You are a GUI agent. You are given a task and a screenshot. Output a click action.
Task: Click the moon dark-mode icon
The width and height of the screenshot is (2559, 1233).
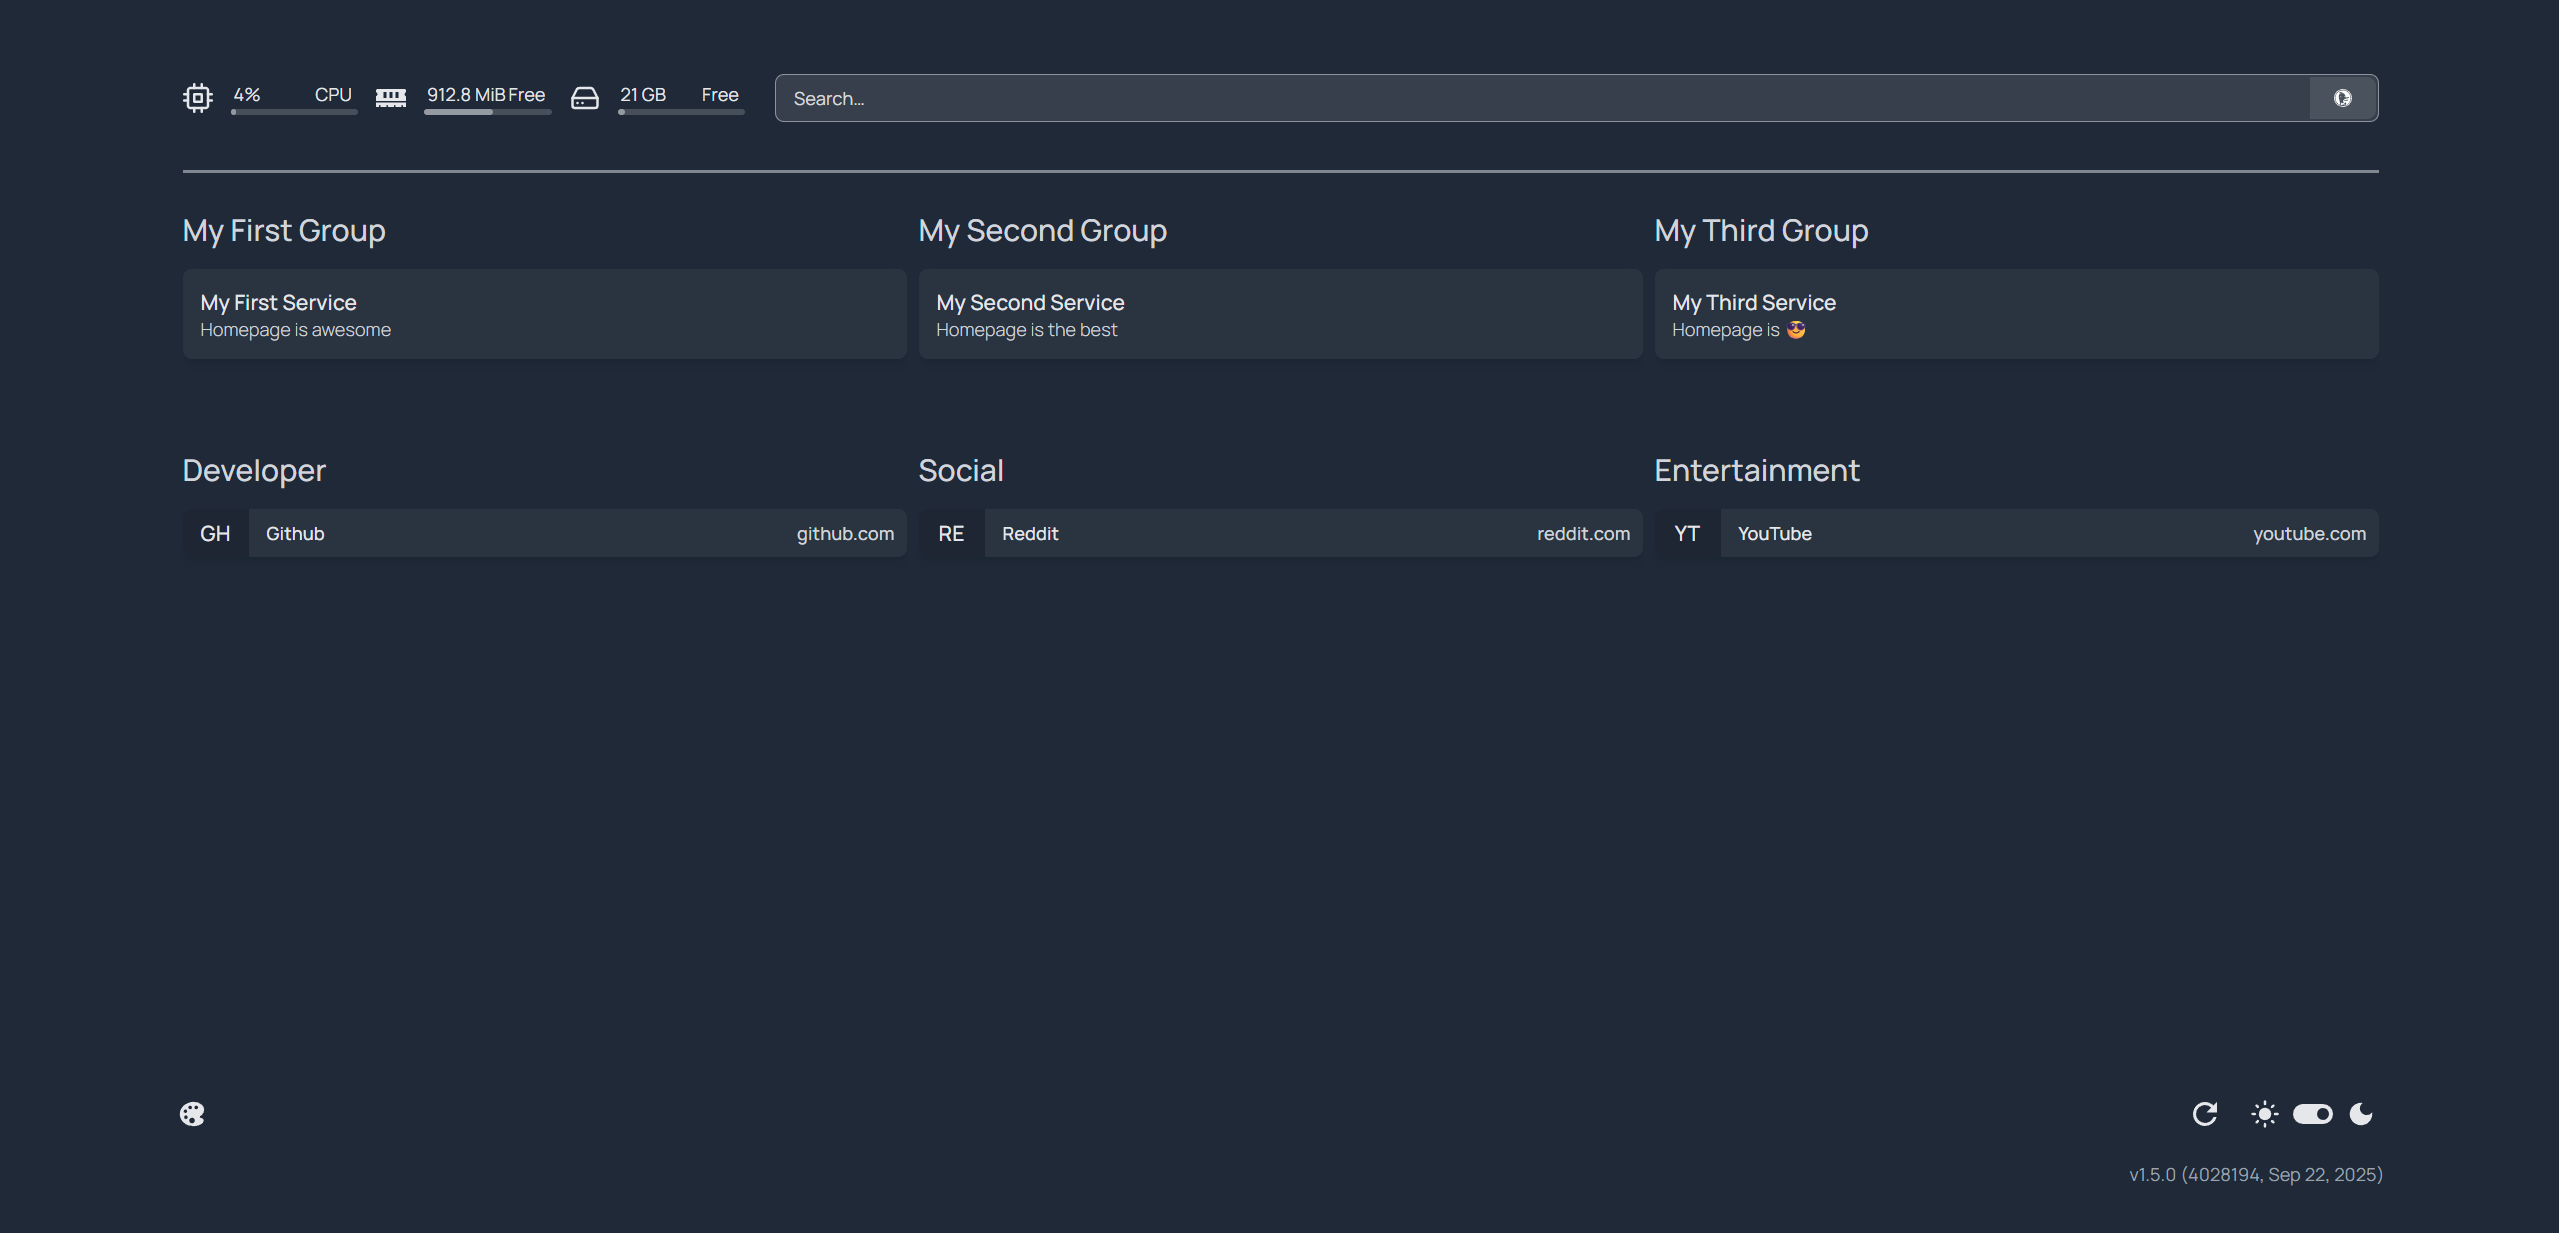(x=2361, y=1114)
